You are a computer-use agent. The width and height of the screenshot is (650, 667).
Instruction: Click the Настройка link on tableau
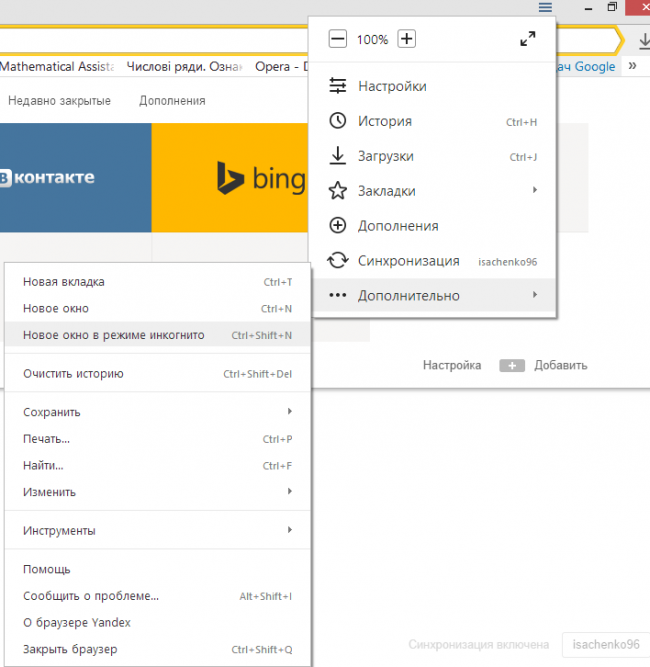(x=452, y=365)
